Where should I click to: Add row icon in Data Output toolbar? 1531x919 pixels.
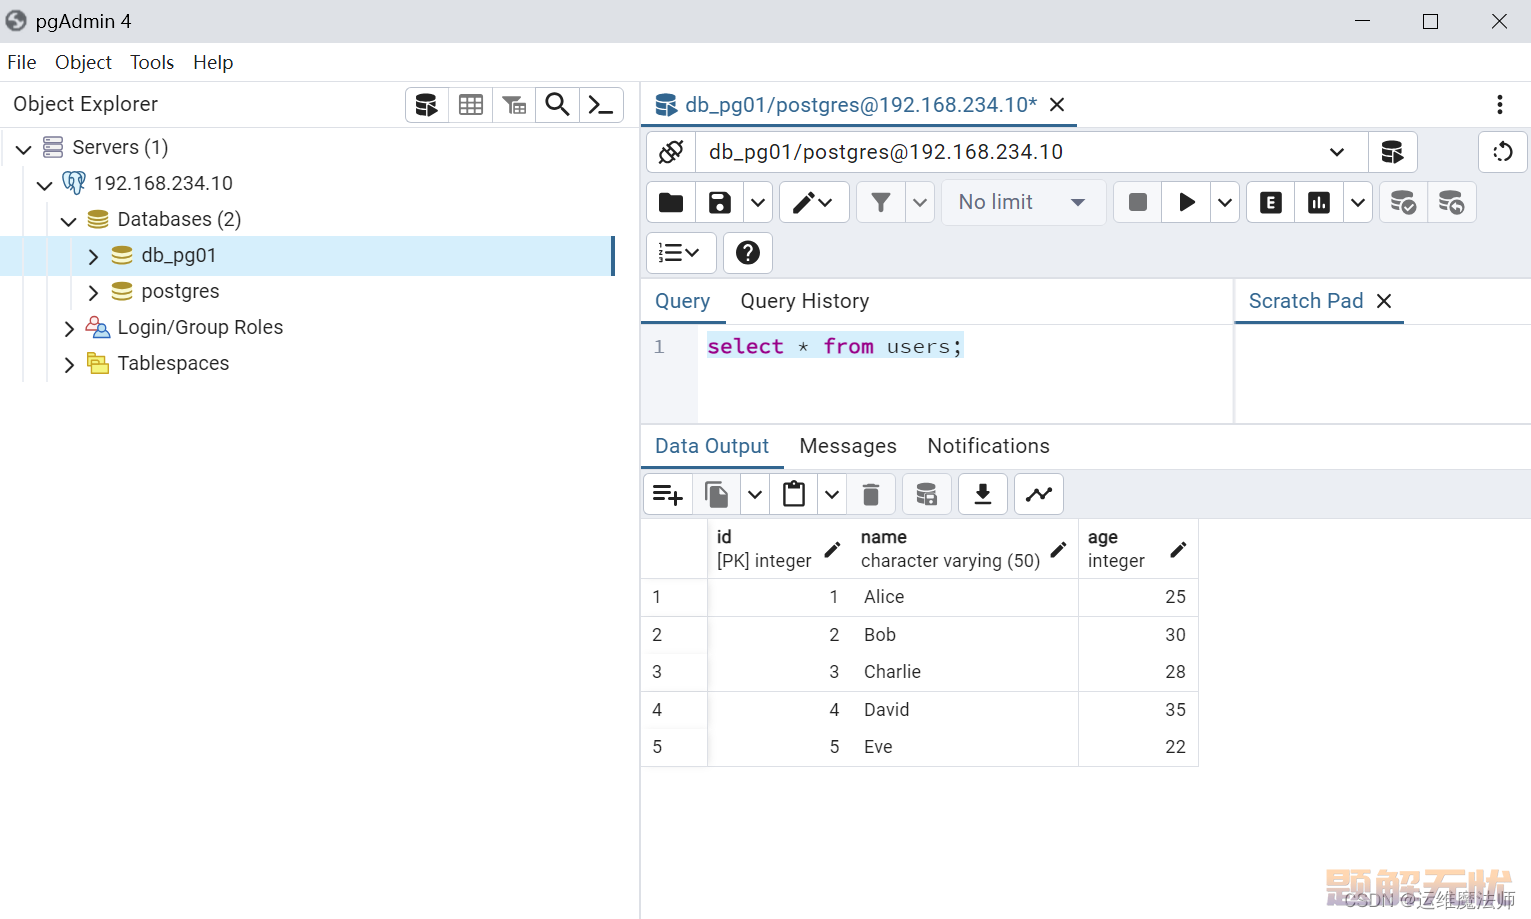[x=667, y=494]
